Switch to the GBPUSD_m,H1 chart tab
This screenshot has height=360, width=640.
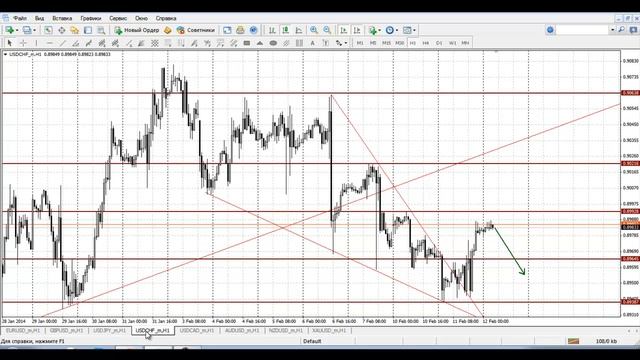(x=67, y=331)
